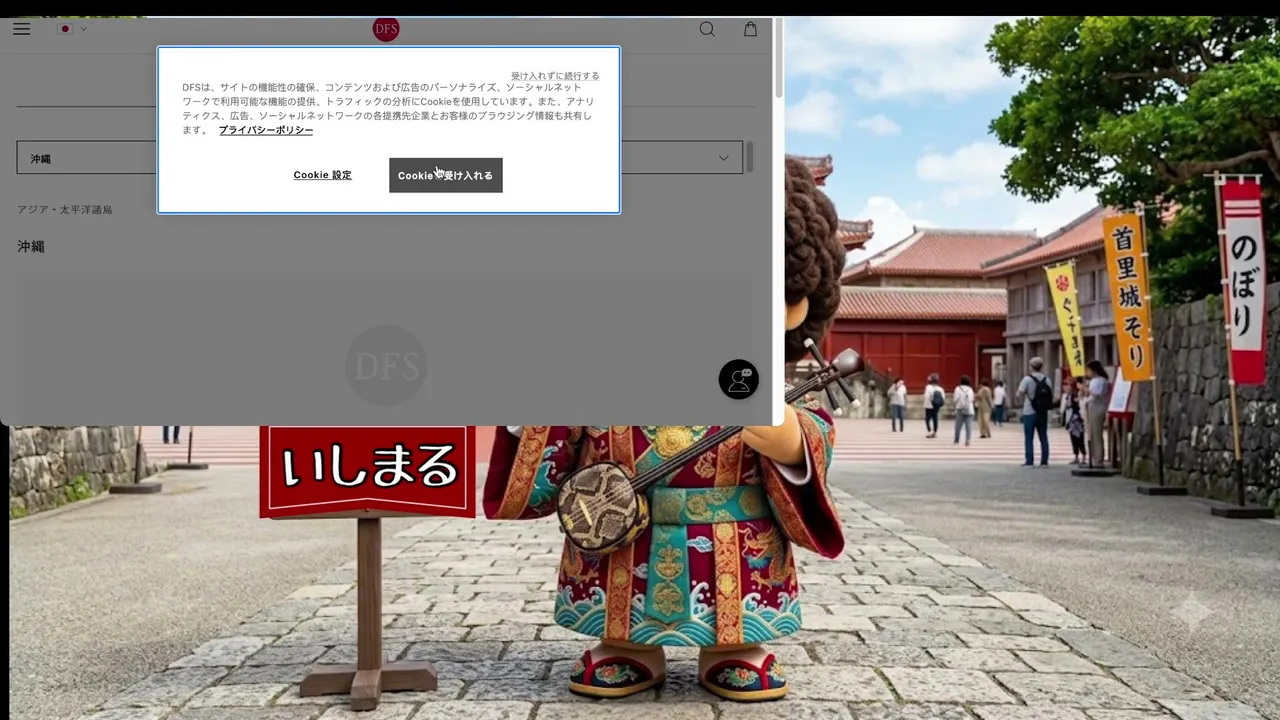Image resolution: width=1280 pixels, height=720 pixels.
Task: Open Cookie 設定 options
Action: point(322,175)
